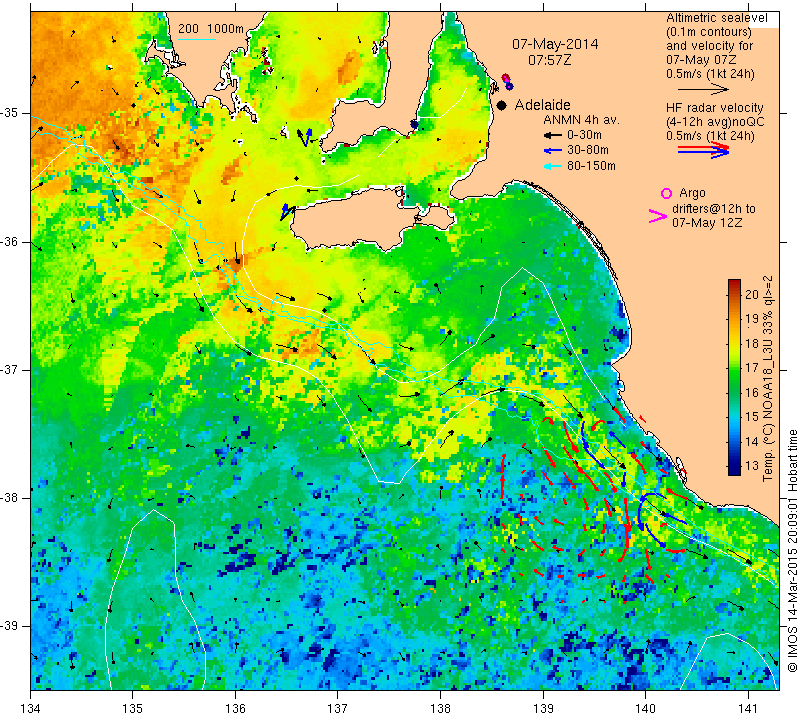Click the longitude 141 axis label

click(x=748, y=709)
